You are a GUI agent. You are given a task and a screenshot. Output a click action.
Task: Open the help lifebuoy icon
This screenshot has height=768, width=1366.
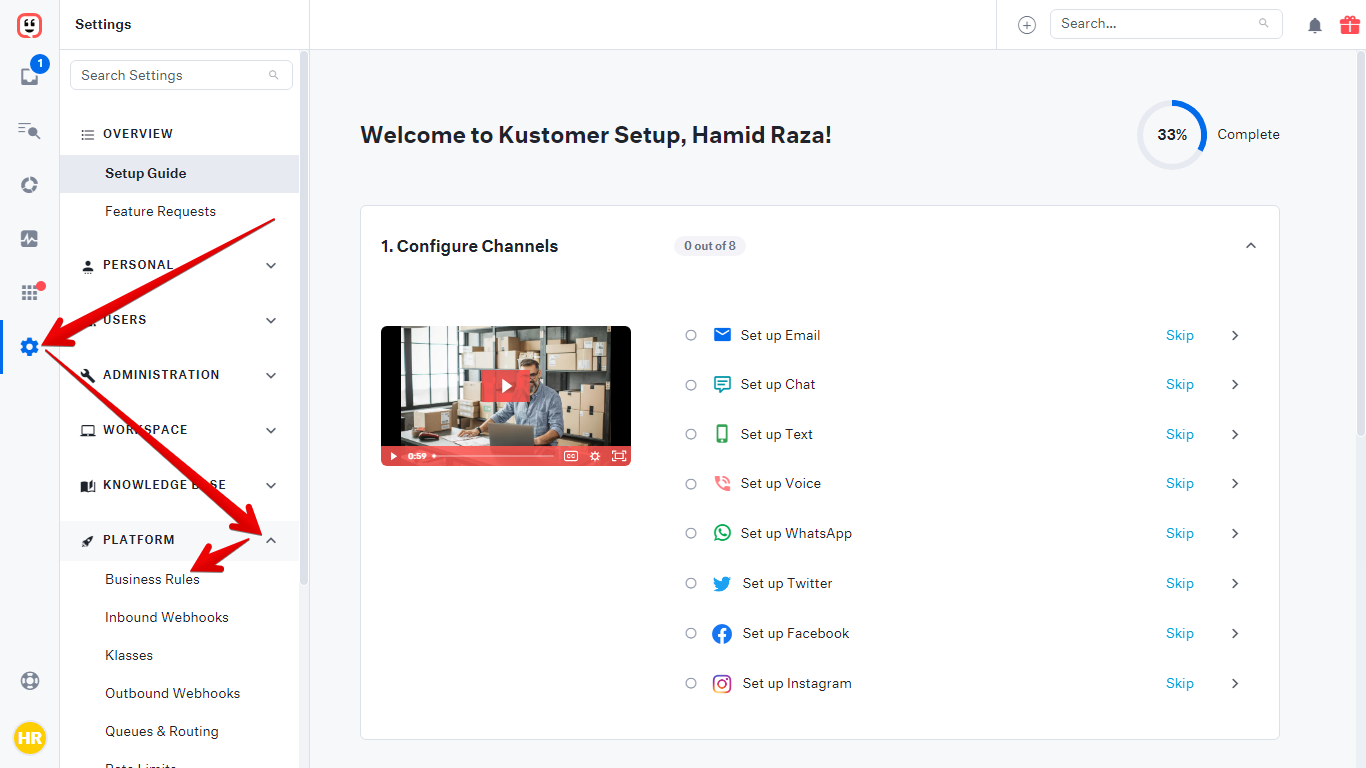coord(30,681)
